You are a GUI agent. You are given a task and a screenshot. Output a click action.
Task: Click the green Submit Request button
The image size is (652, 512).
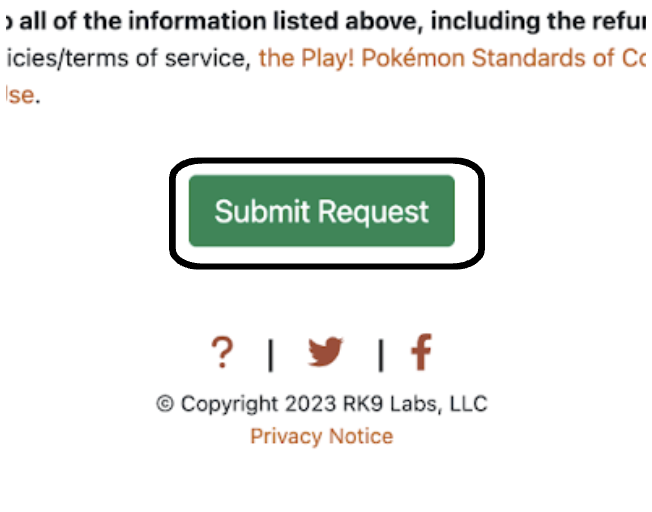[x=321, y=211]
